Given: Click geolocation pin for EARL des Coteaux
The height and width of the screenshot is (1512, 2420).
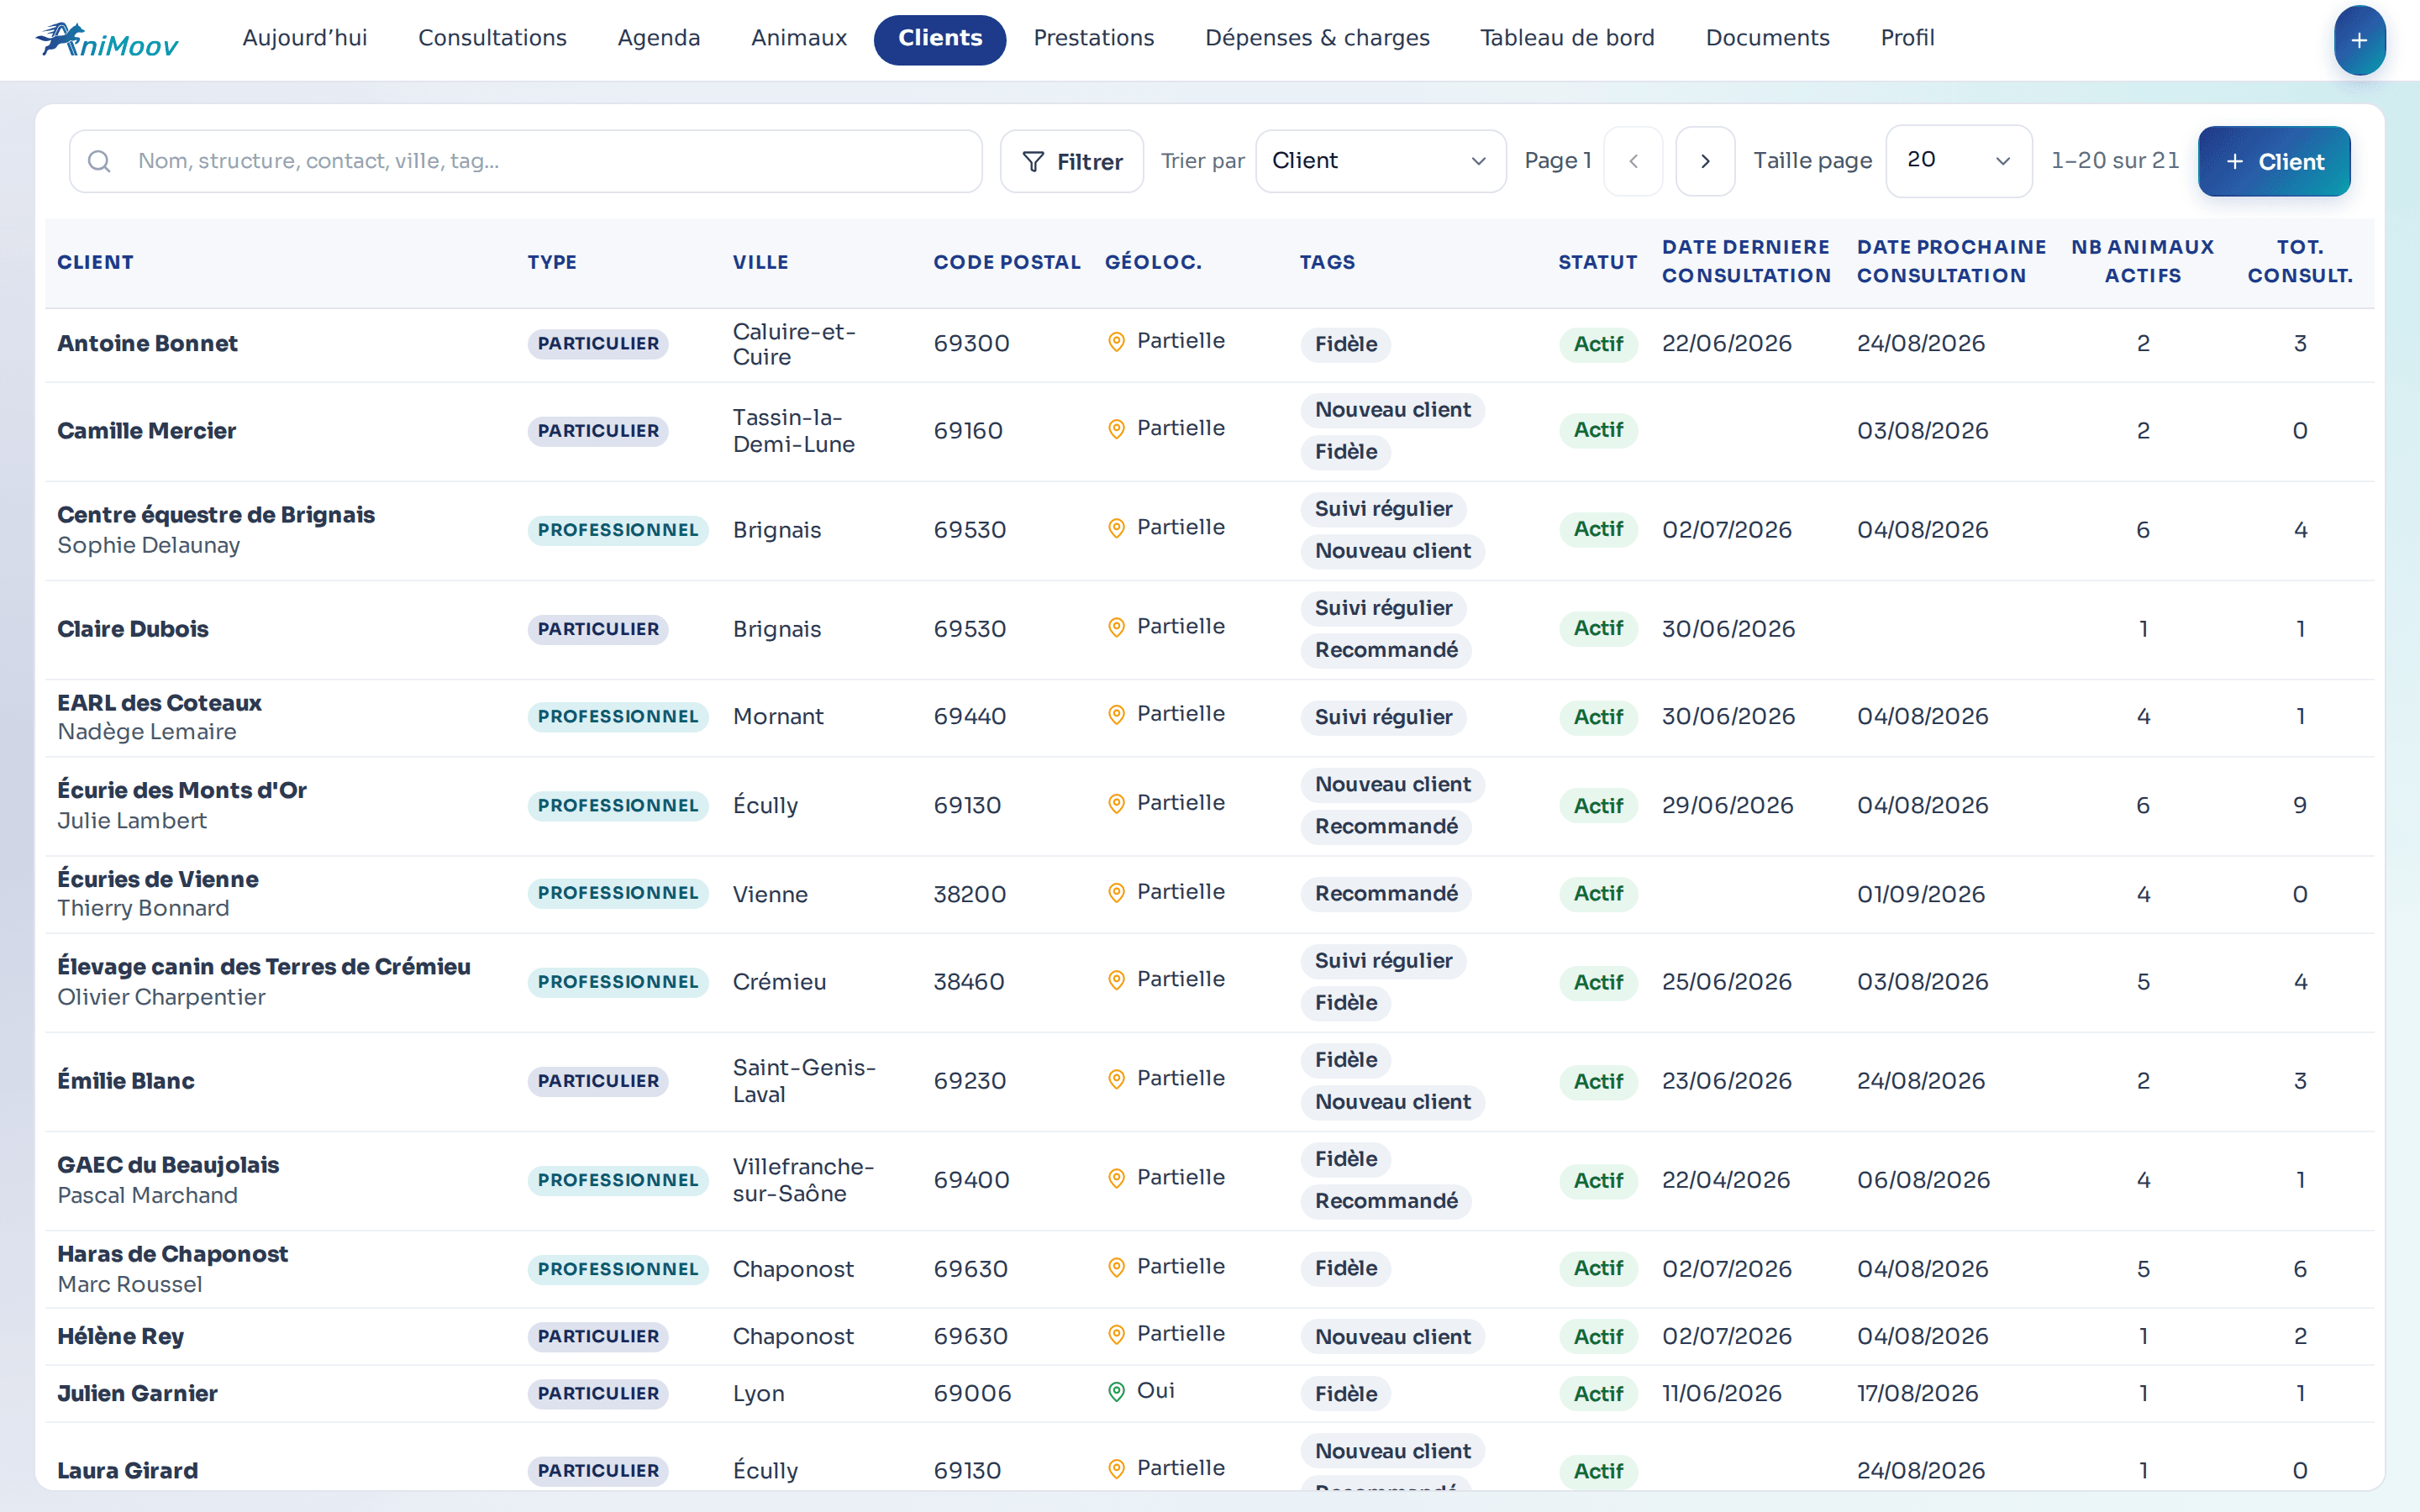Looking at the screenshot, I should point(1117,714).
